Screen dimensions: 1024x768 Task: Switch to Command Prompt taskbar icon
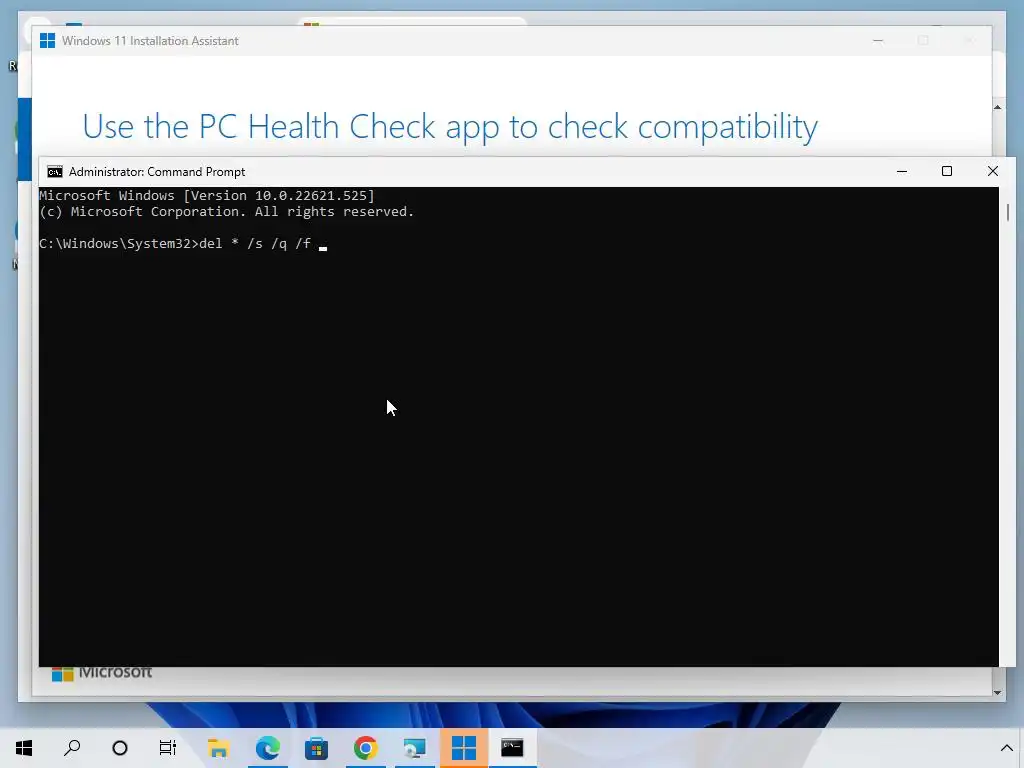(512, 748)
